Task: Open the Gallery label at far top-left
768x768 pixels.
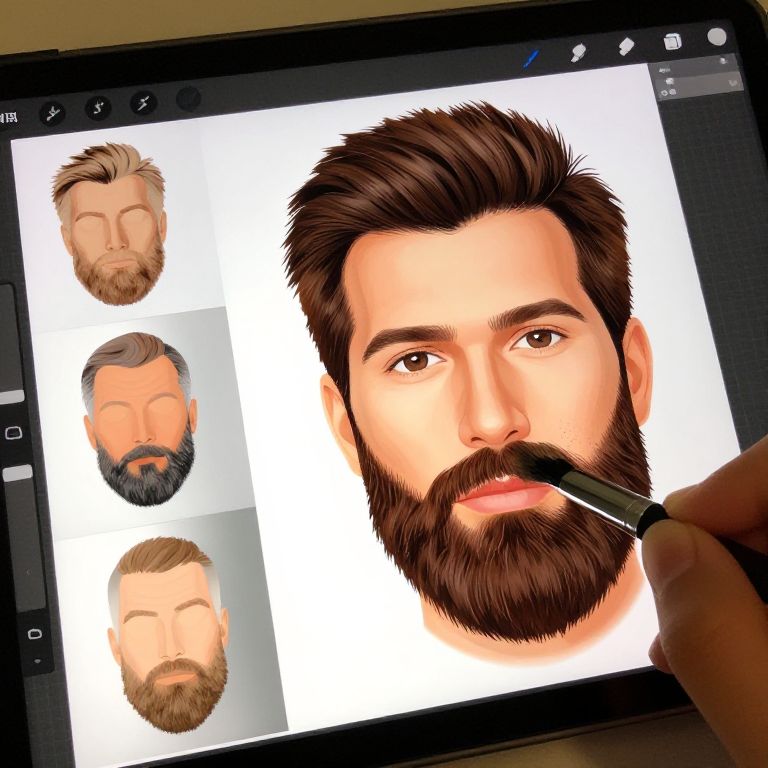Action: tap(8, 117)
